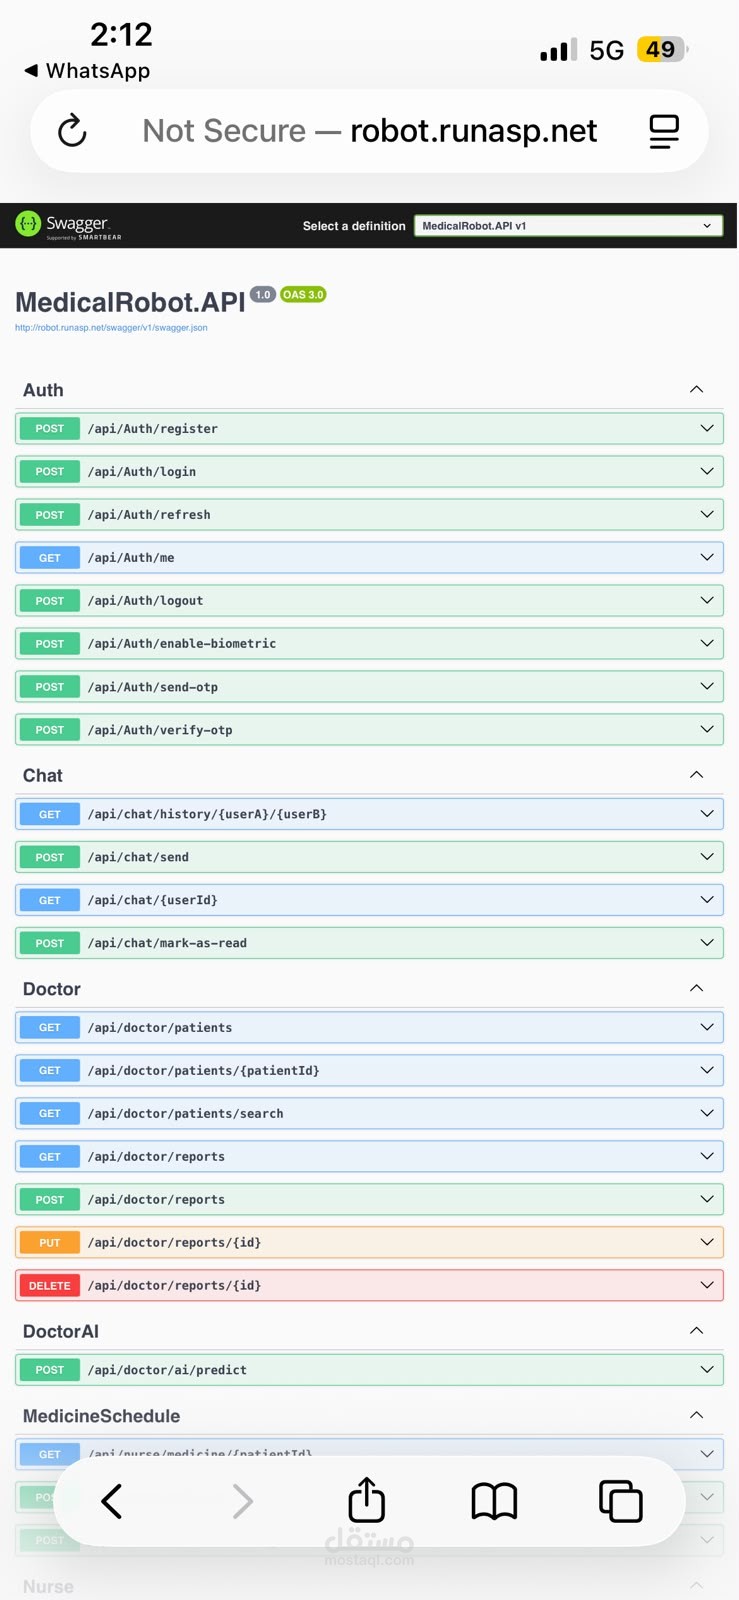Image resolution: width=739 pixels, height=1600 pixels.
Task: Click the OAS 3.0 badge
Action: pyautogui.click(x=303, y=294)
